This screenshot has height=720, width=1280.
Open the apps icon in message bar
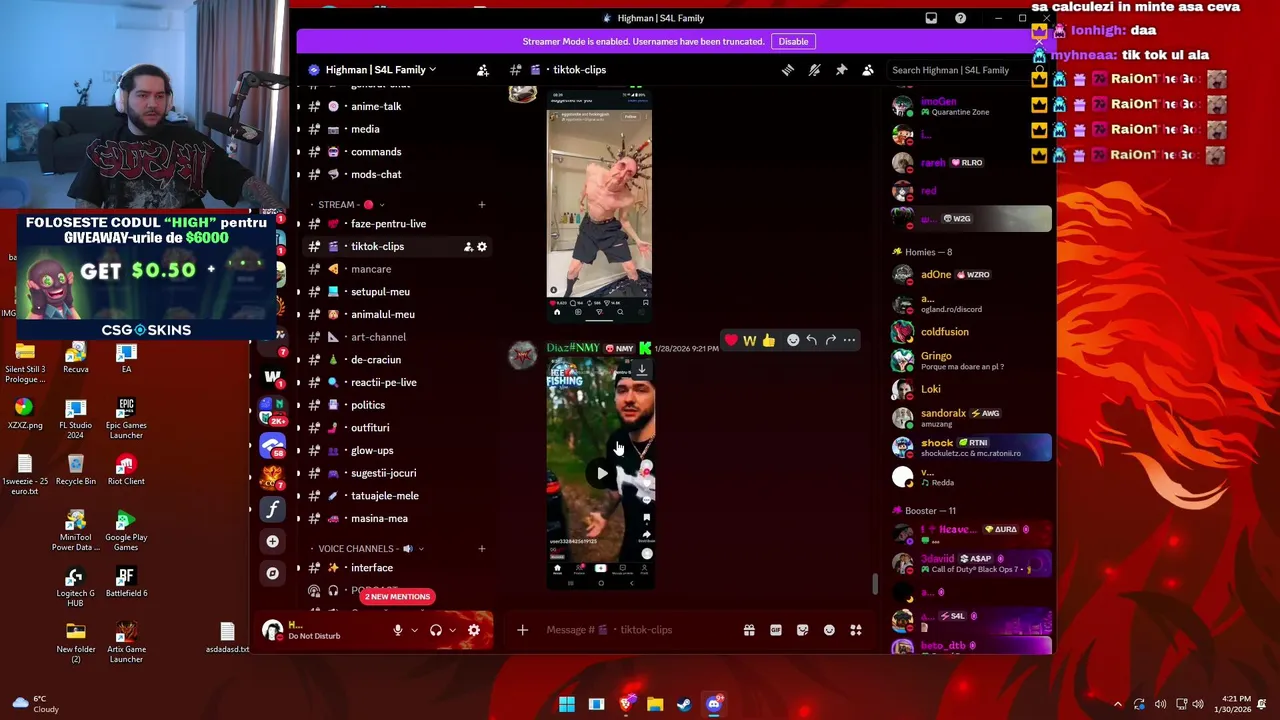click(856, 630)
